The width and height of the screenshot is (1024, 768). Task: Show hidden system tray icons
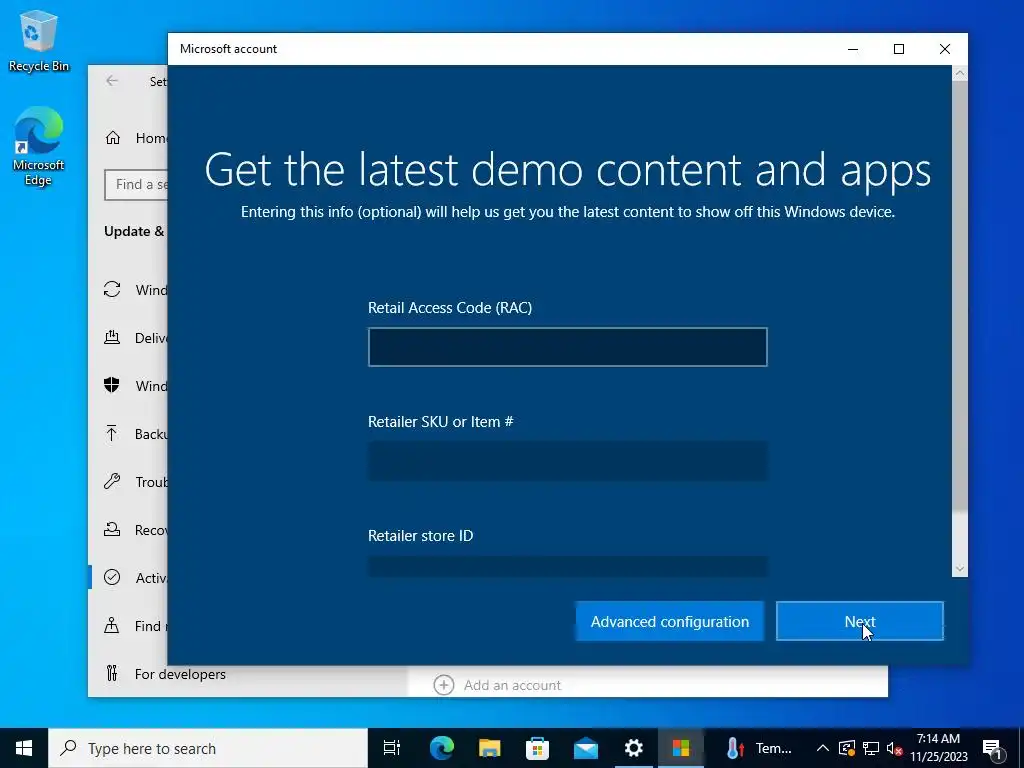pyautogui.click(x=823, y=748)
